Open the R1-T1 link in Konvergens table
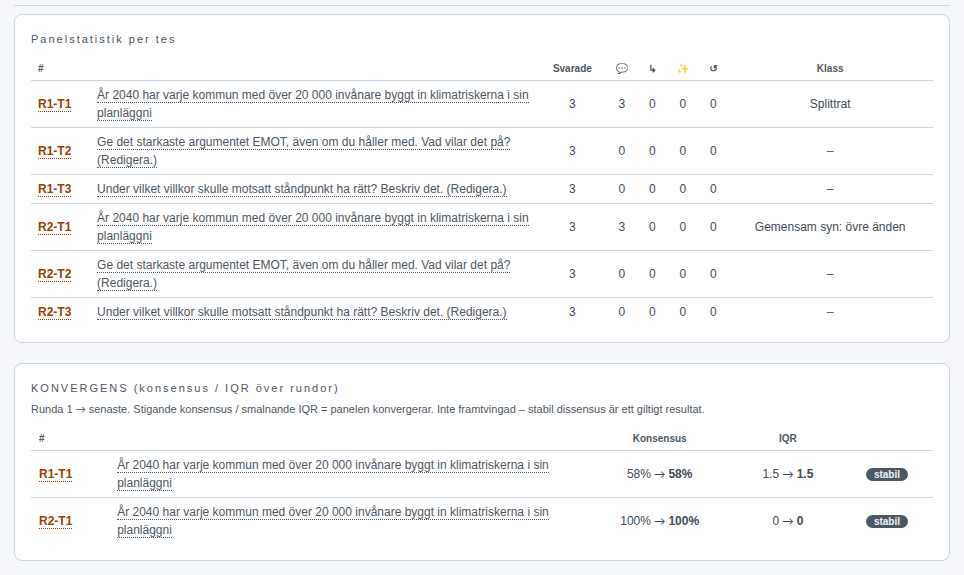Screen dimensions: 964x575 pos(55,474)
